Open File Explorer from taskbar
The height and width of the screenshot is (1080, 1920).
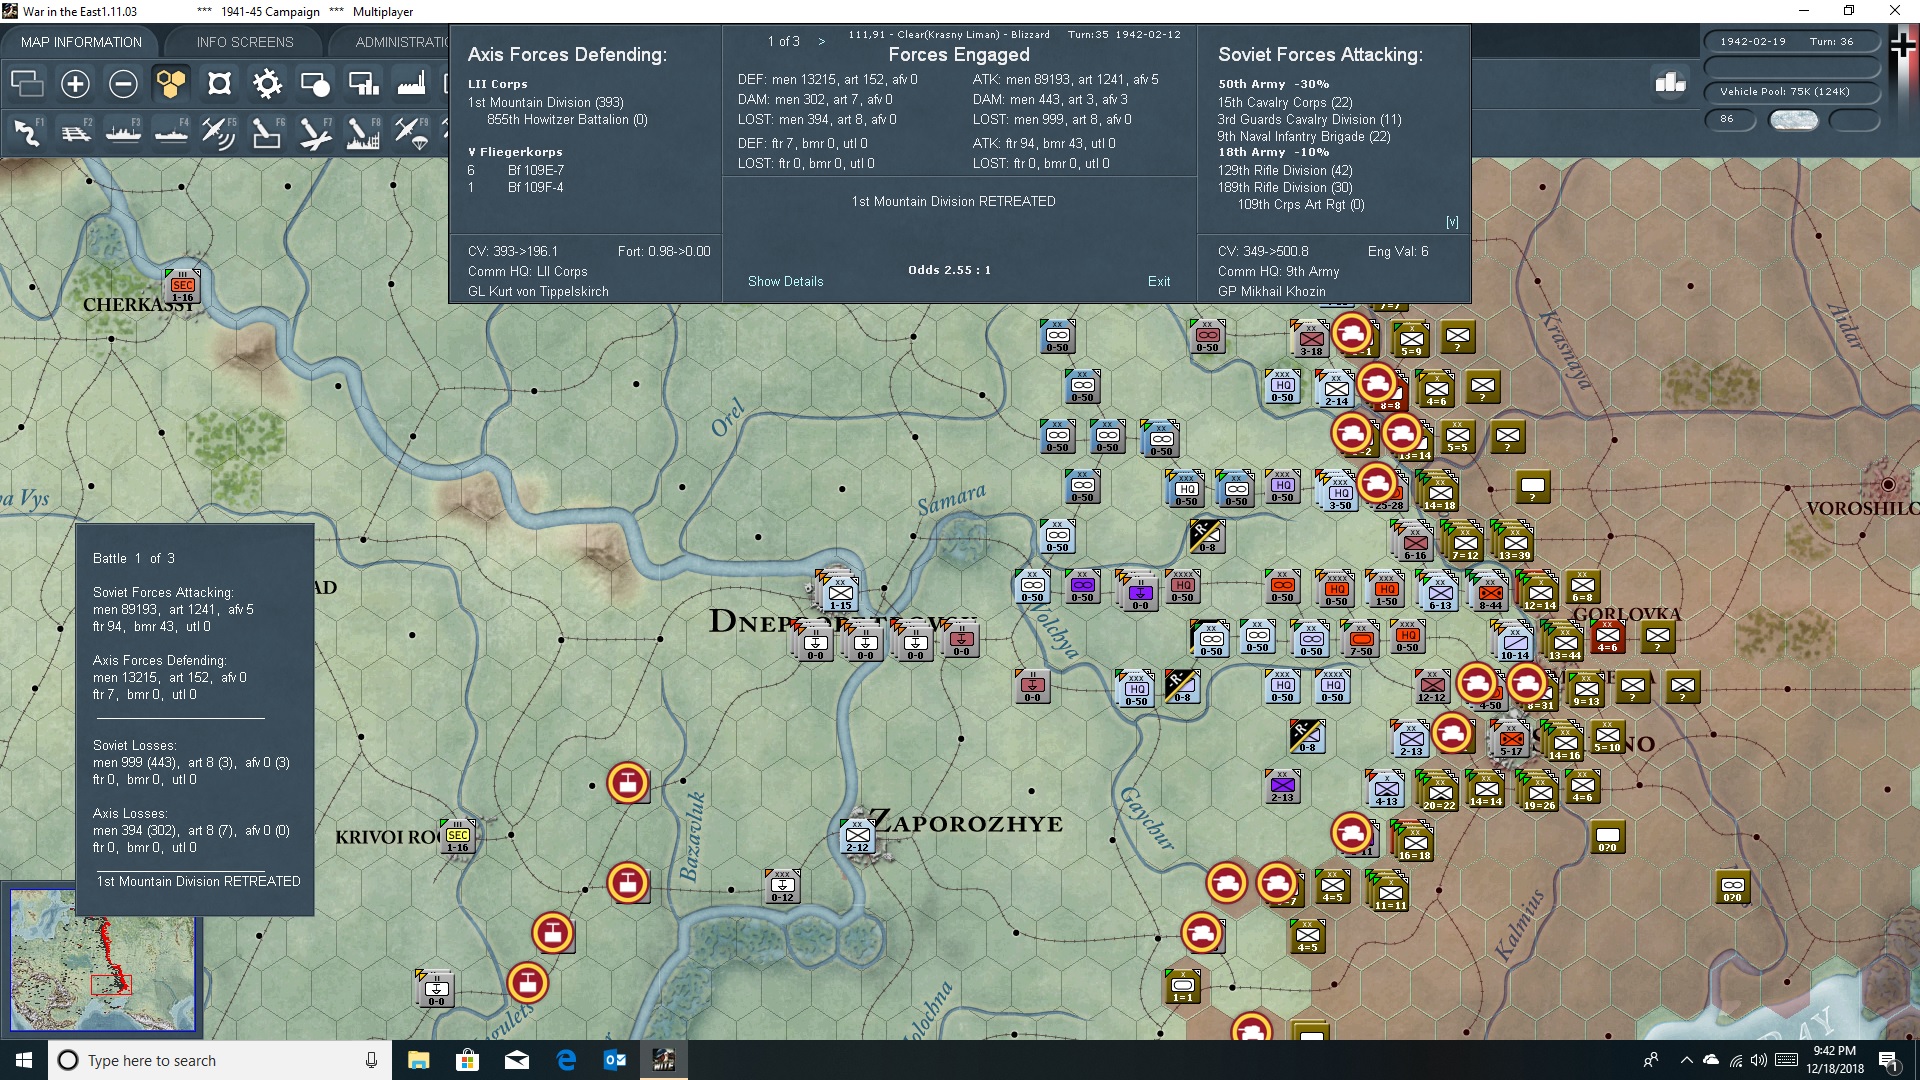pos(418,1060)
